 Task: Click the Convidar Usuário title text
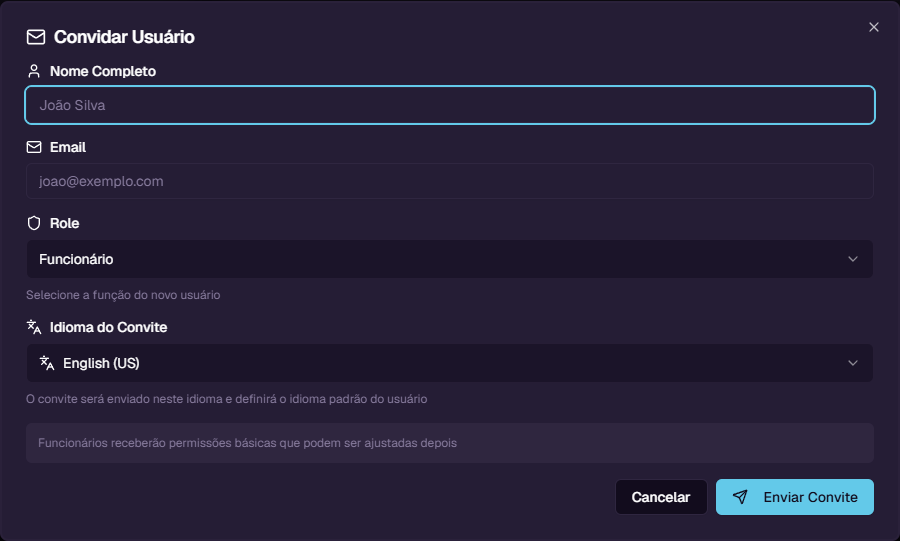124,37
